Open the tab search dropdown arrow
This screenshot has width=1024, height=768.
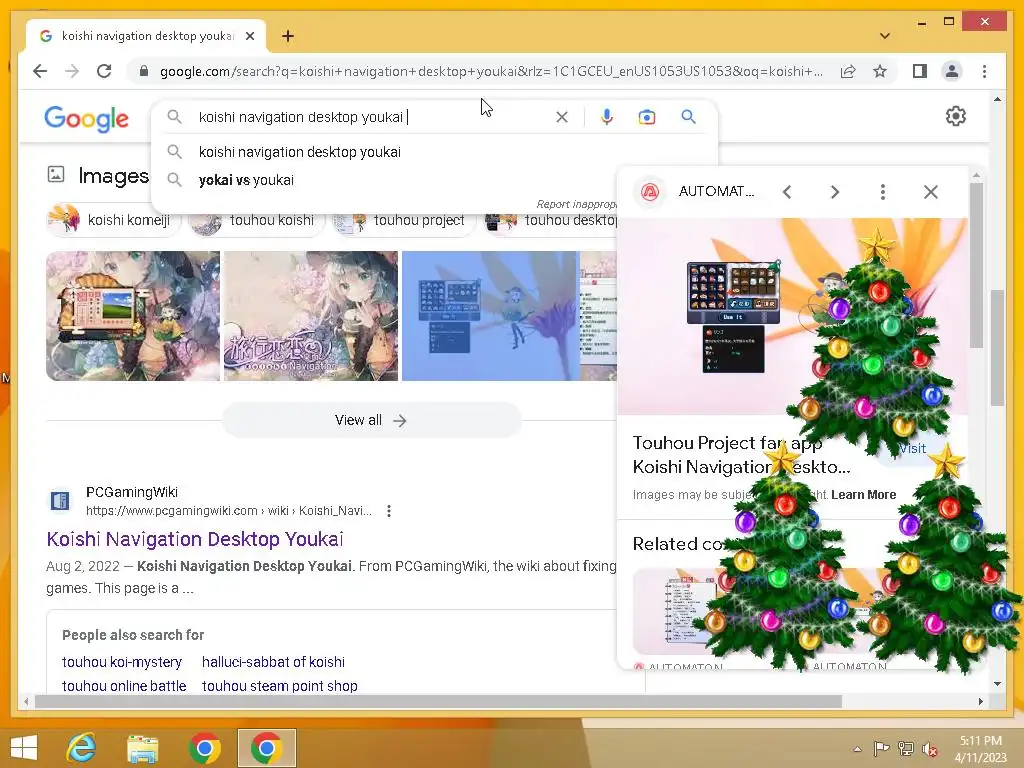[884, 36]
